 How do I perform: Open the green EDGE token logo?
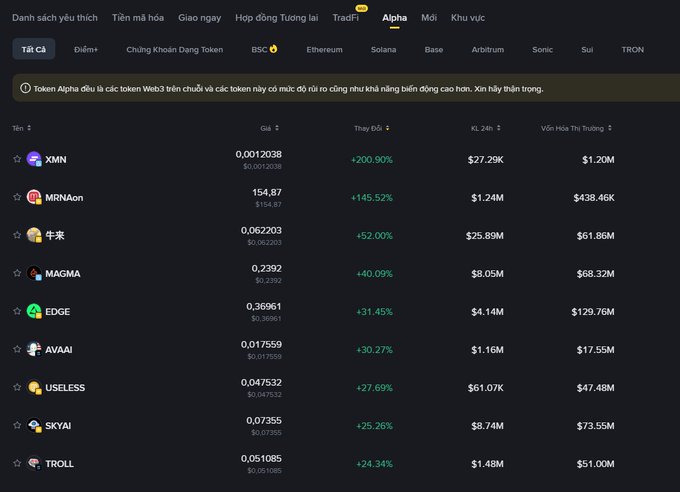coord(34,312)
